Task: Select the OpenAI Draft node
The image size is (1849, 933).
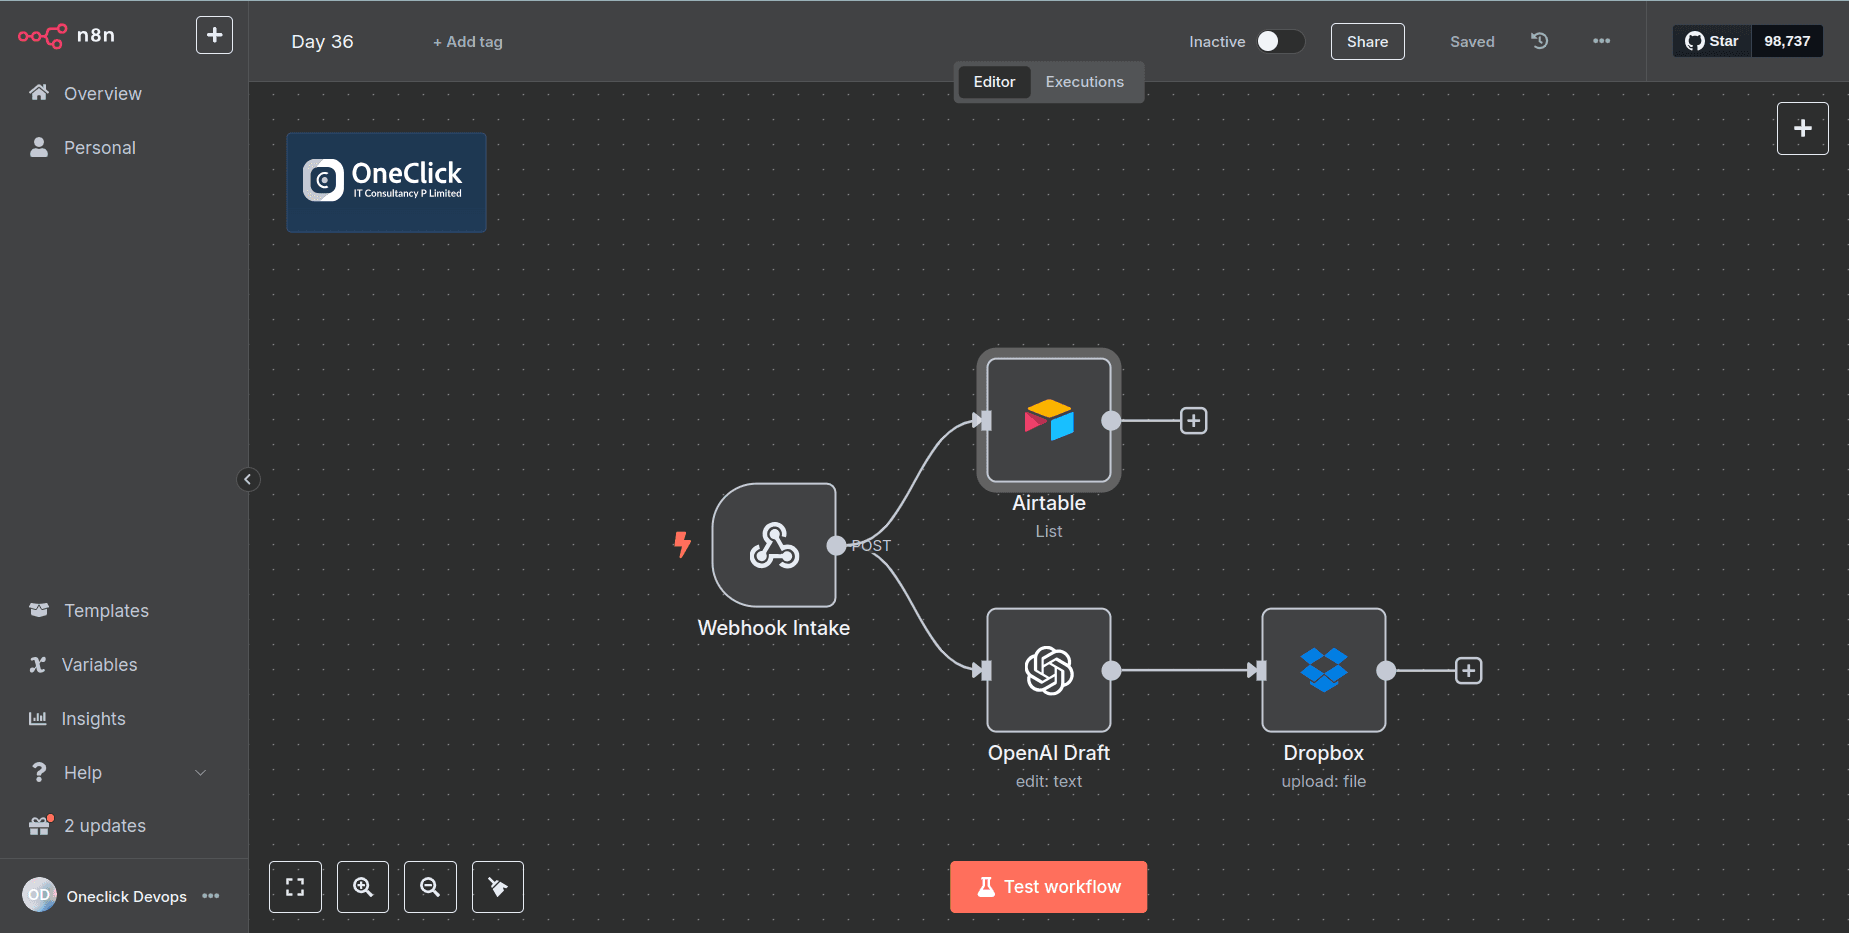Action: (x=1049, y=670)
